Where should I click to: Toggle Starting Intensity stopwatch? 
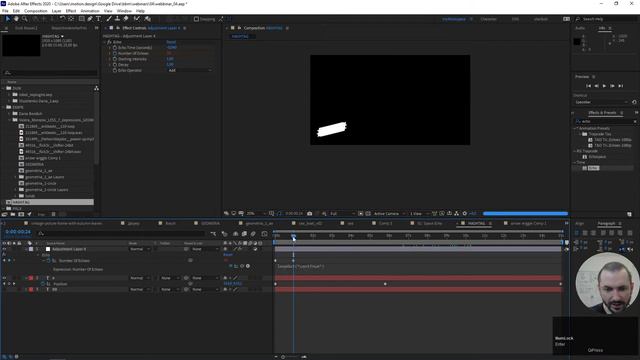click(x=115, y=59)
